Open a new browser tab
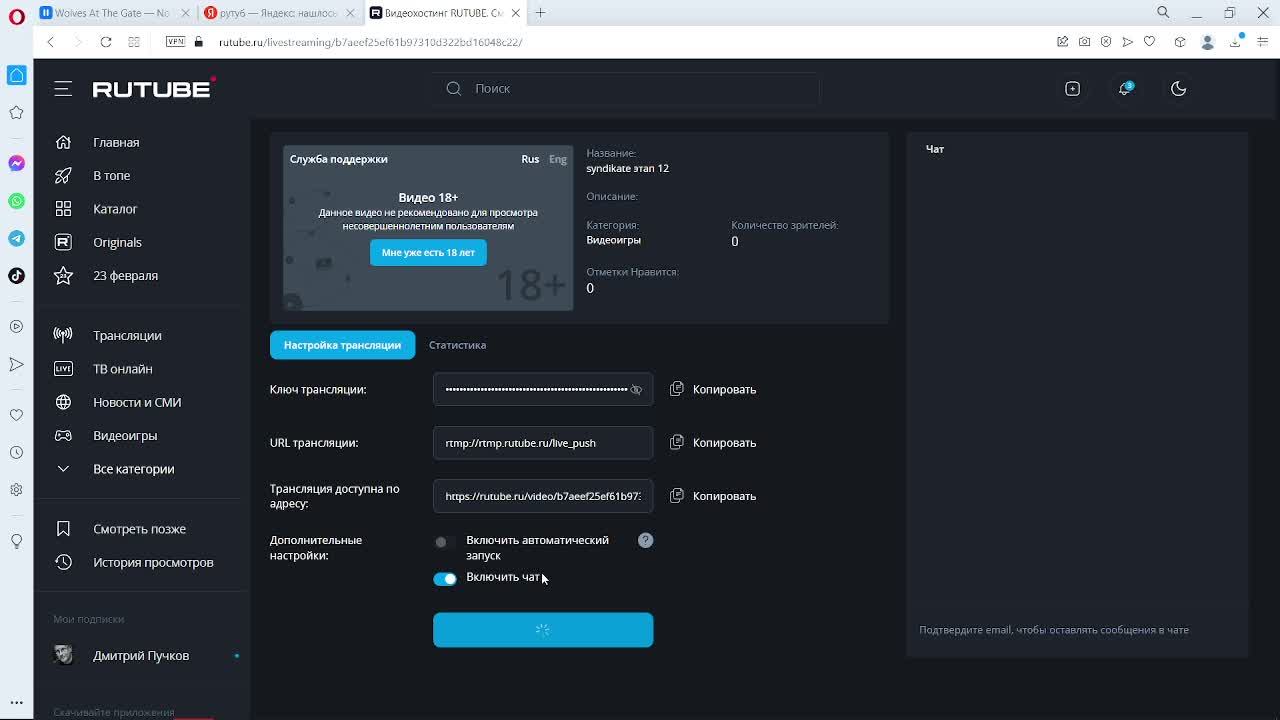This screenshot has width=1280, height=720. click(540, 13)
